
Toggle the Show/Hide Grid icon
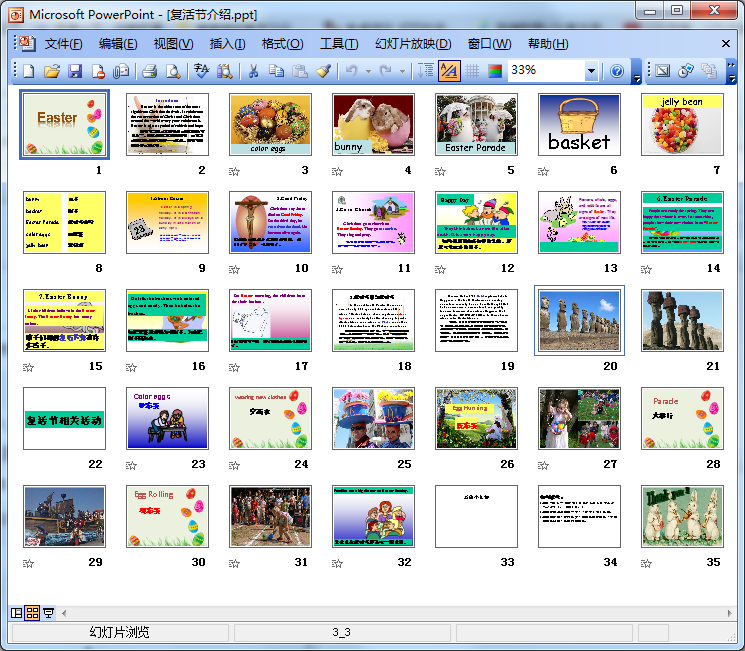(472, 71)
